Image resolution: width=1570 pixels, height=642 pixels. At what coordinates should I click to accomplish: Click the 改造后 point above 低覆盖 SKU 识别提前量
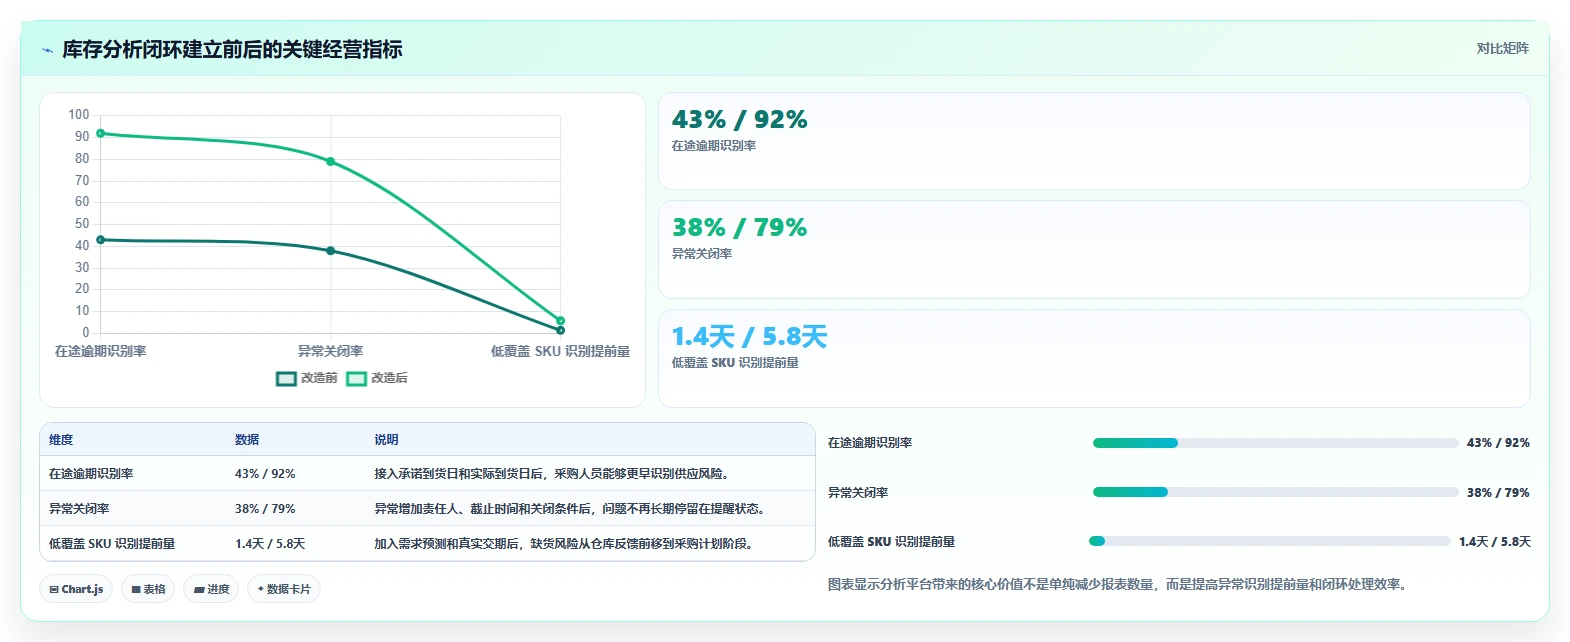pyautogui.click(x=560, y=321)
